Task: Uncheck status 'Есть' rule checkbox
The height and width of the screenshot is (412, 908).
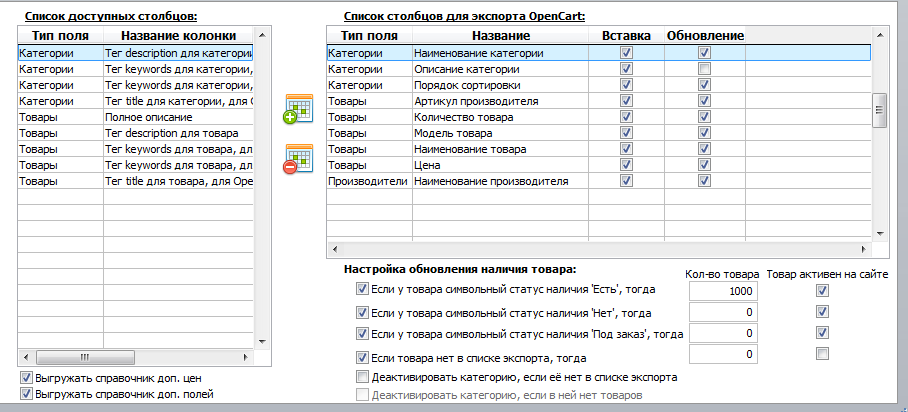Action: click(363, 289)
